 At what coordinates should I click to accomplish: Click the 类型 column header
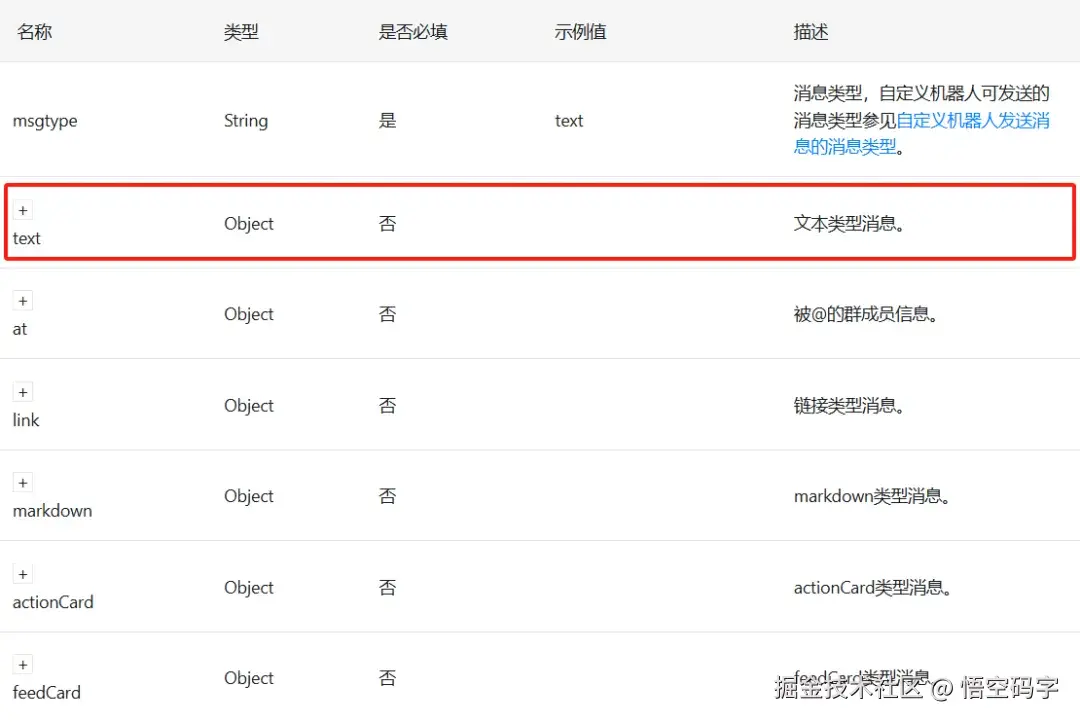click(x=241, y=32)
